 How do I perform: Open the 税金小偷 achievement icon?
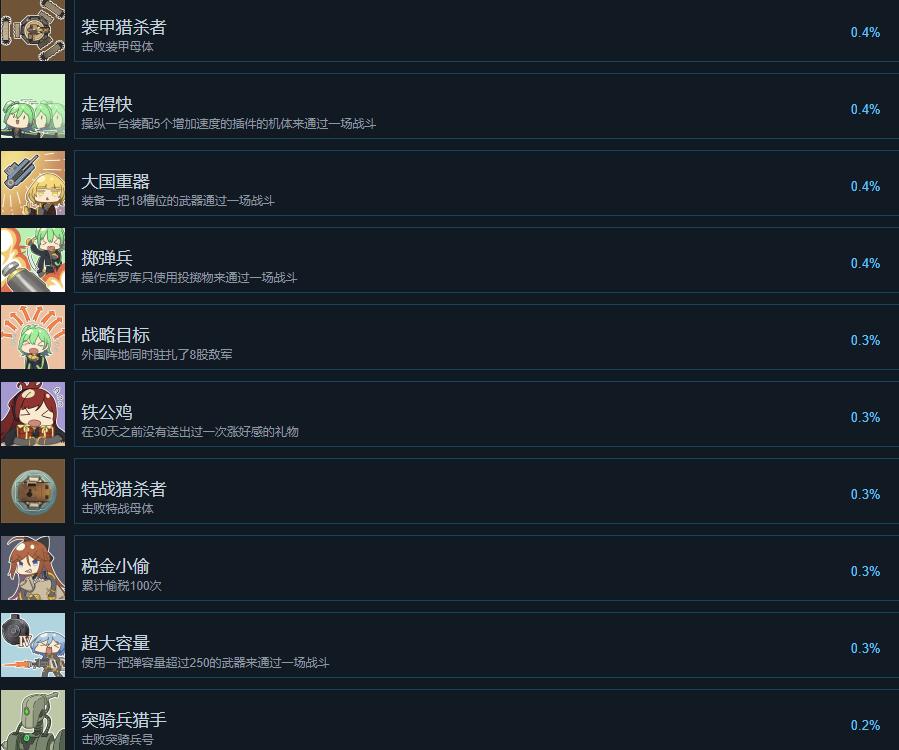coord(33,568)
